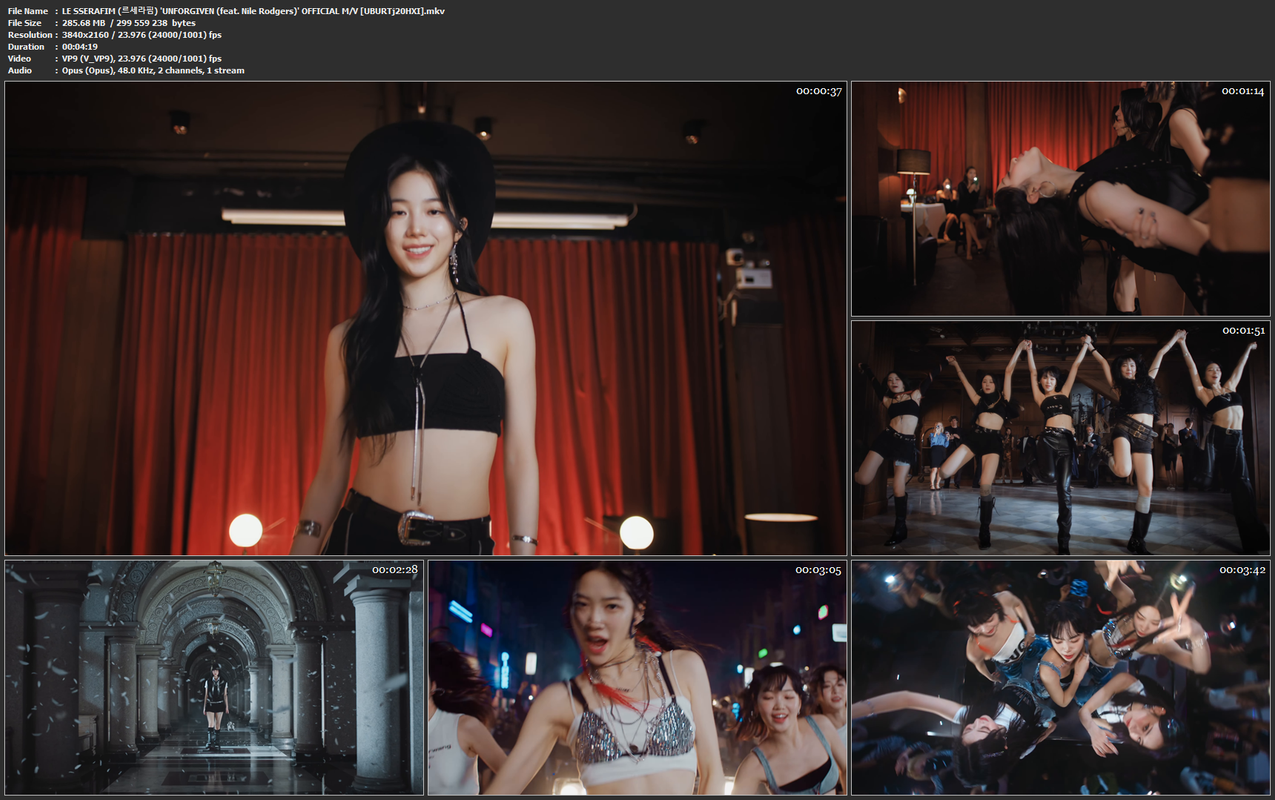Screen dimensions: 1275x800
Task: Click the VP9 video codec line
Action: point(142,59)
